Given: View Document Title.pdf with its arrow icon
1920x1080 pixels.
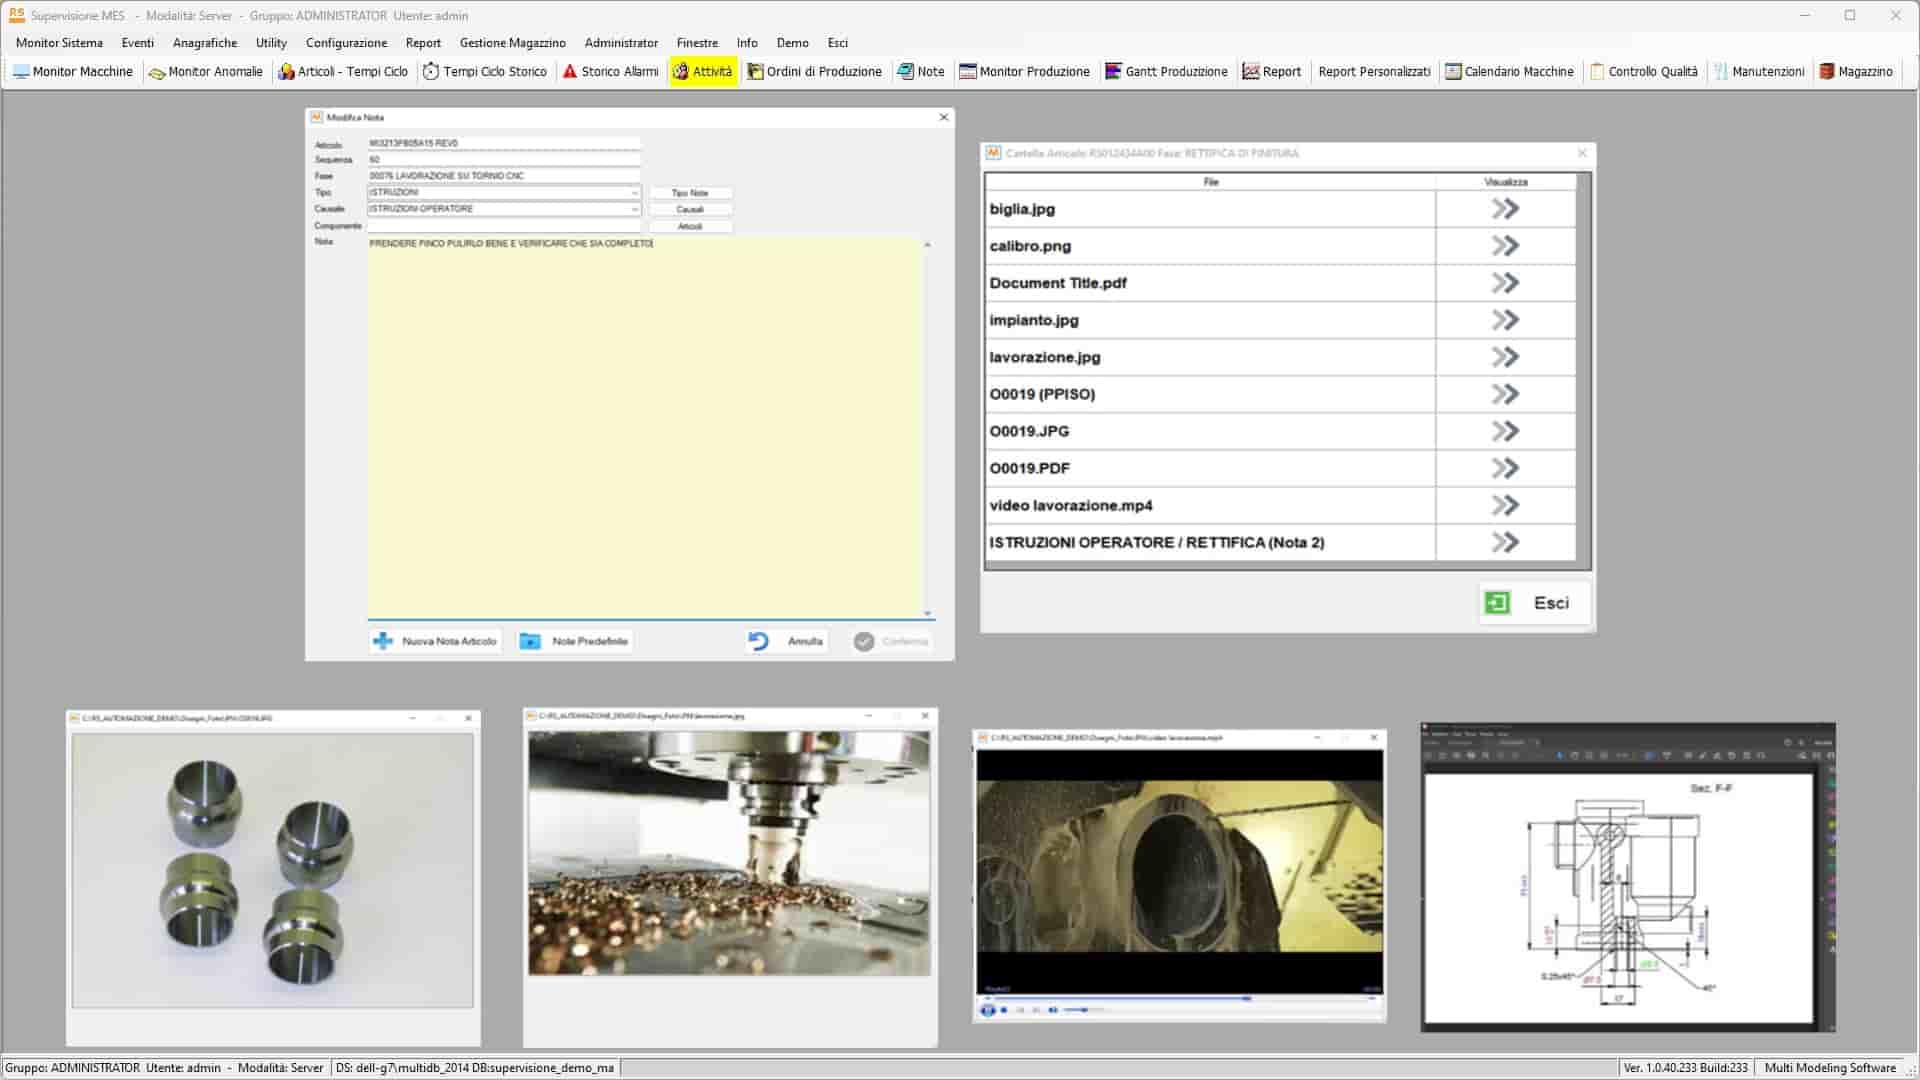Looking at the screenshot, I should (x=1505, y=283).
